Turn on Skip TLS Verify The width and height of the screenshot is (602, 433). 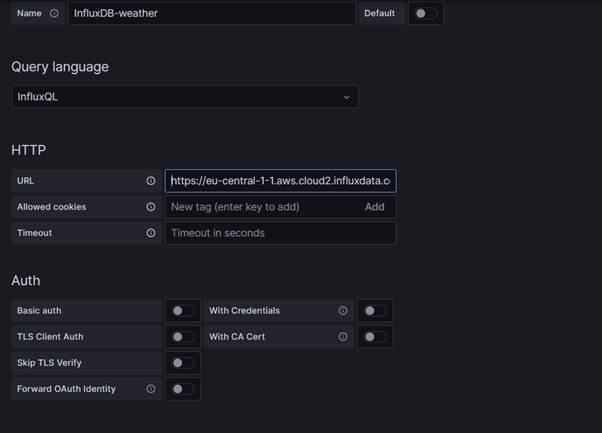pyautogui.click(x=183, y=363)
